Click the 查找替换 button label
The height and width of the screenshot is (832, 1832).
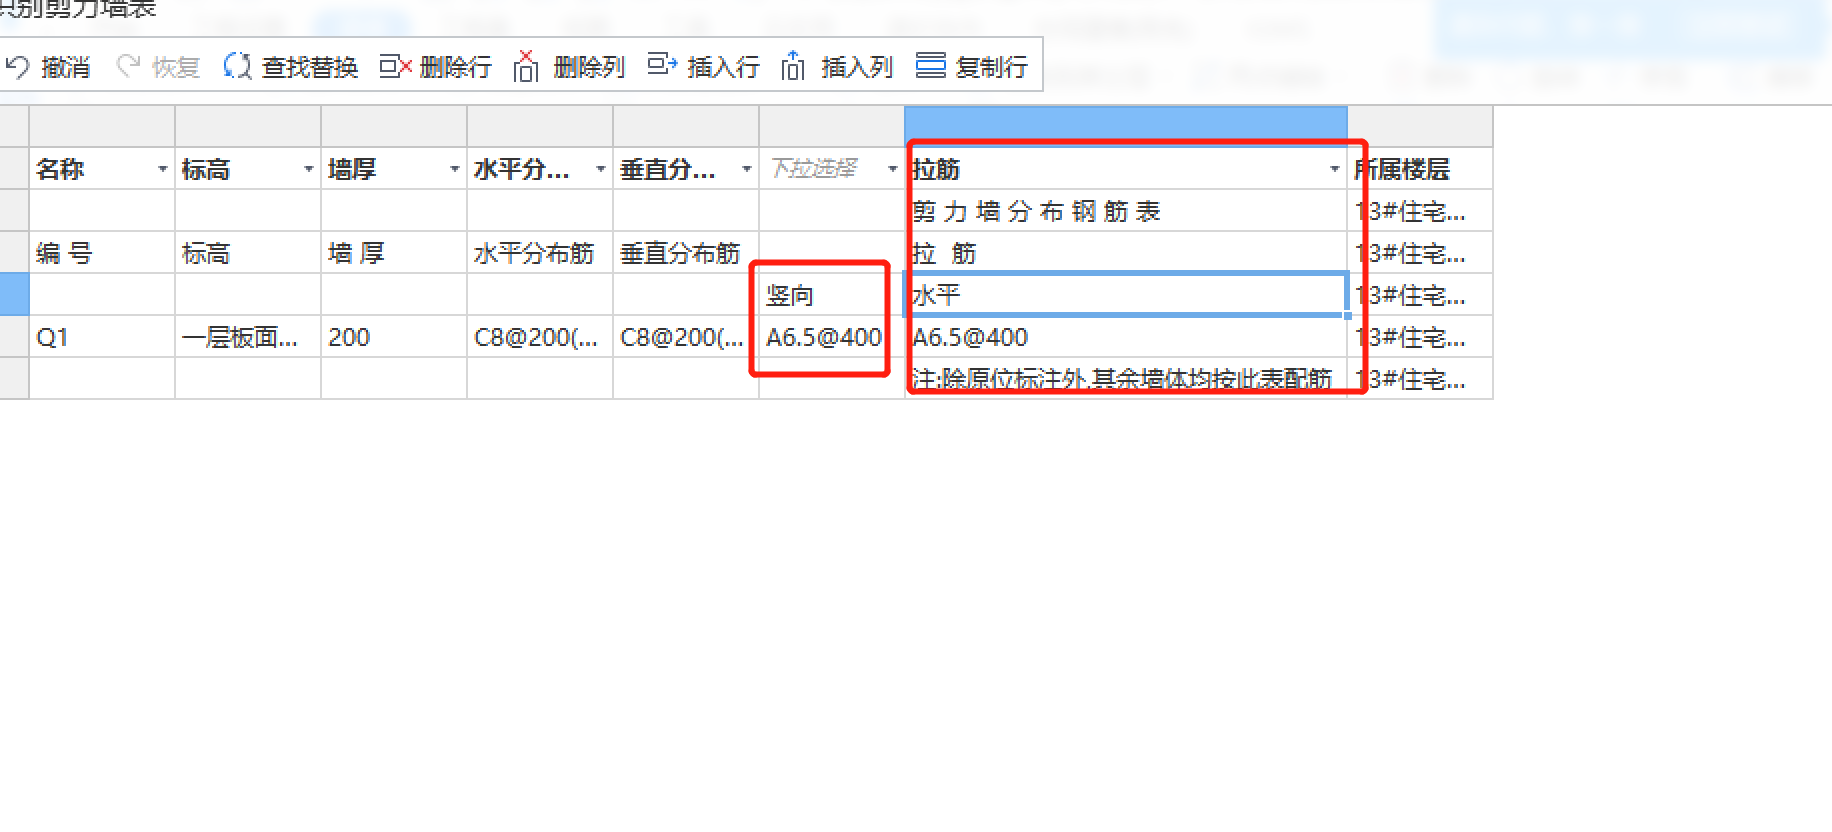(310, 67)
